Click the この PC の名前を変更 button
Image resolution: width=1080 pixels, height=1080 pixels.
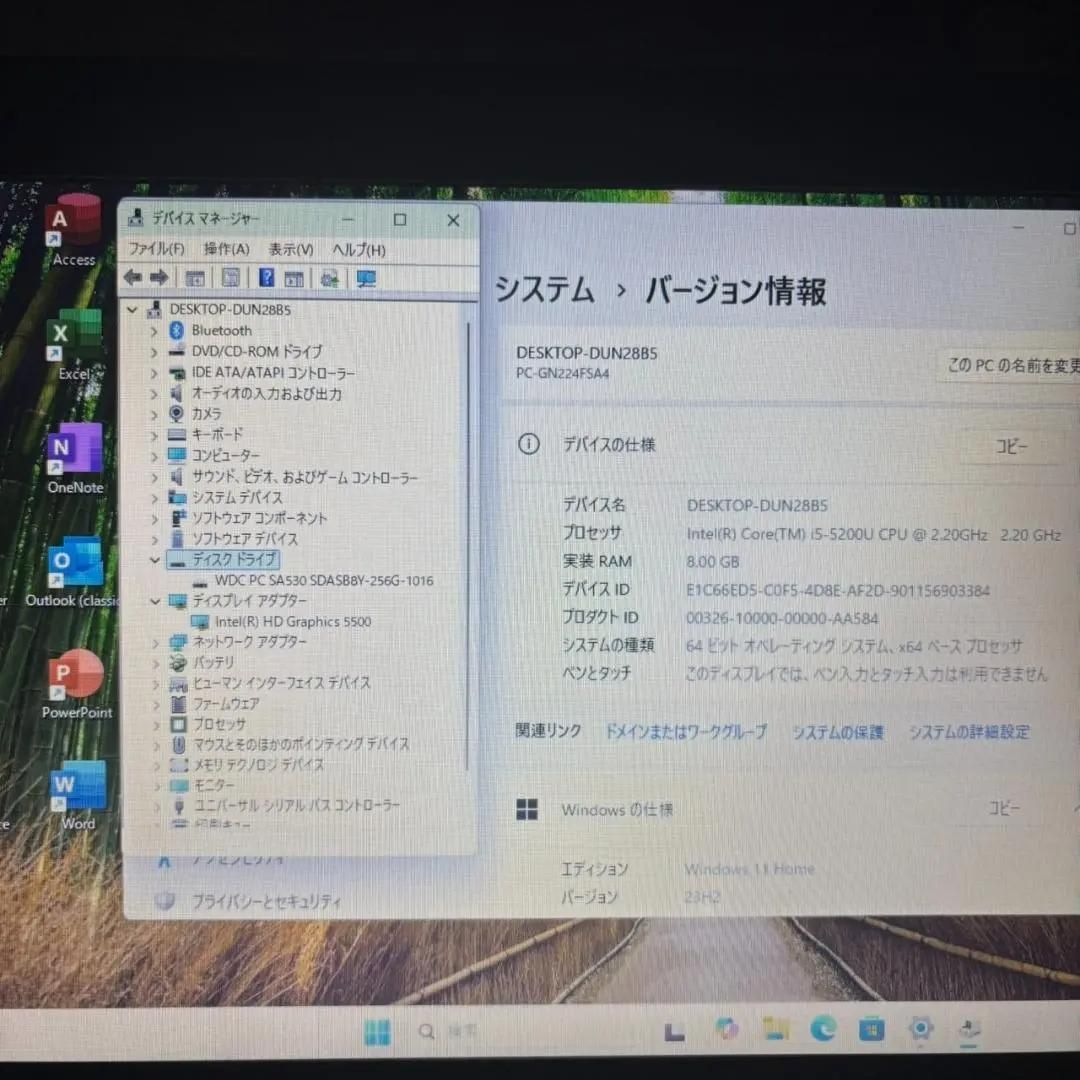[x=1010, y=365]
